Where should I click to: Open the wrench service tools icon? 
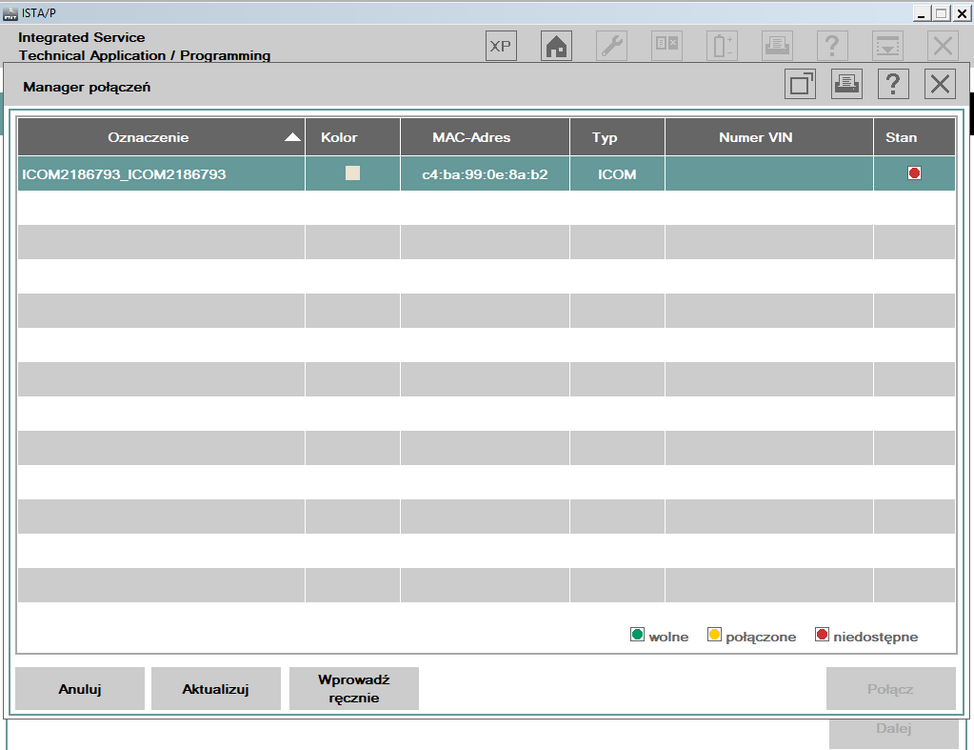611,46
